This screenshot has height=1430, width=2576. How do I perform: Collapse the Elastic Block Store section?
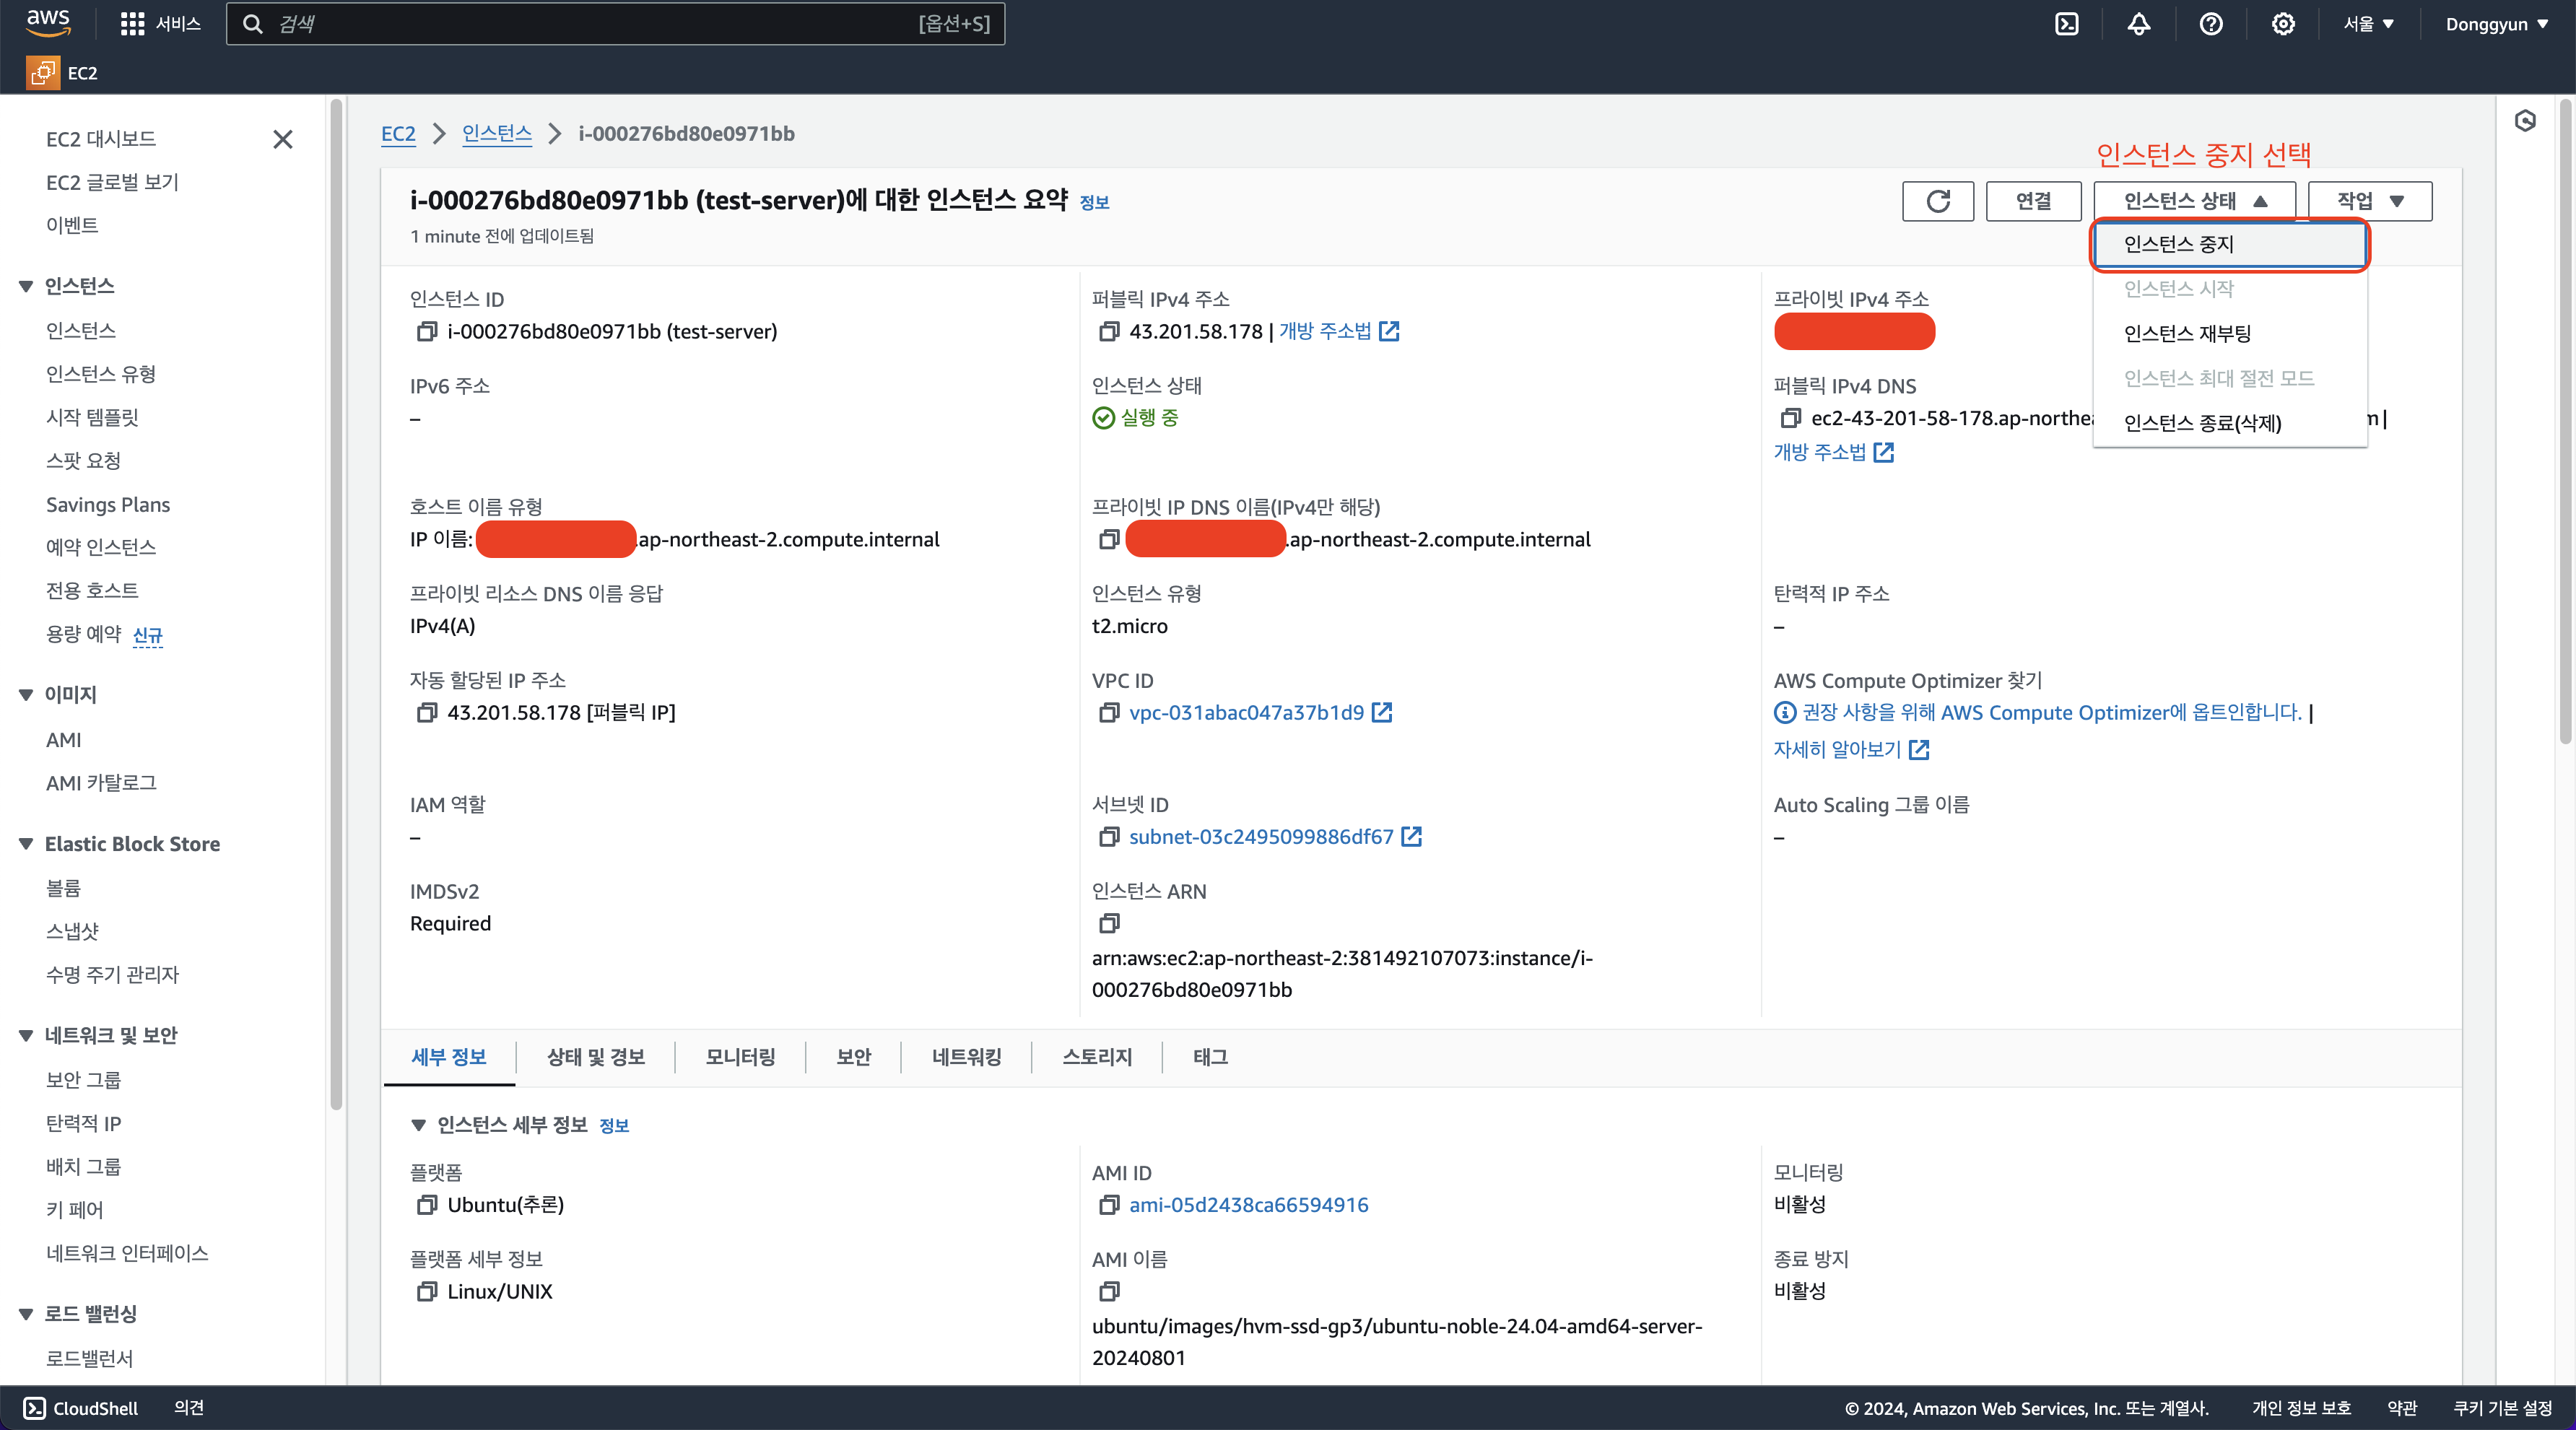click(26, 844)
